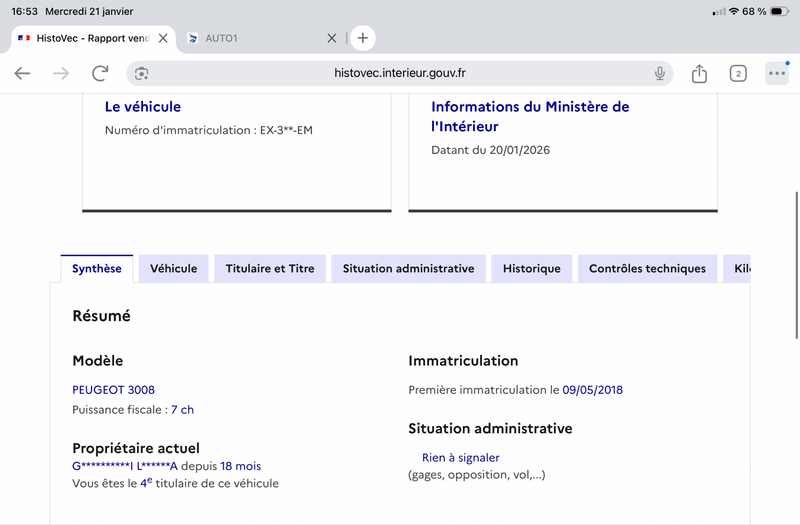
Task: Go to the Situation administrative tab
Action: point(408,269)
